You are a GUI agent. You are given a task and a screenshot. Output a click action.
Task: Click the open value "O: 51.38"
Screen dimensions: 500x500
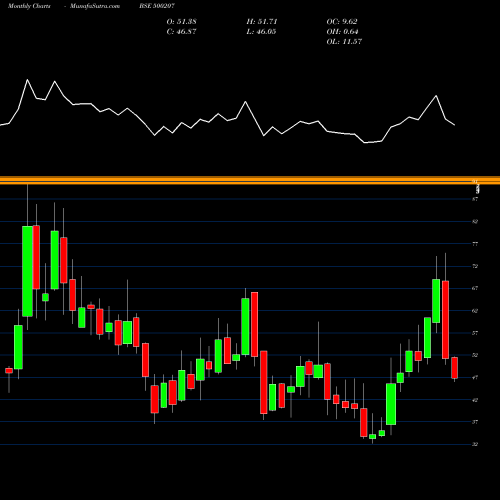pos(181,22)
